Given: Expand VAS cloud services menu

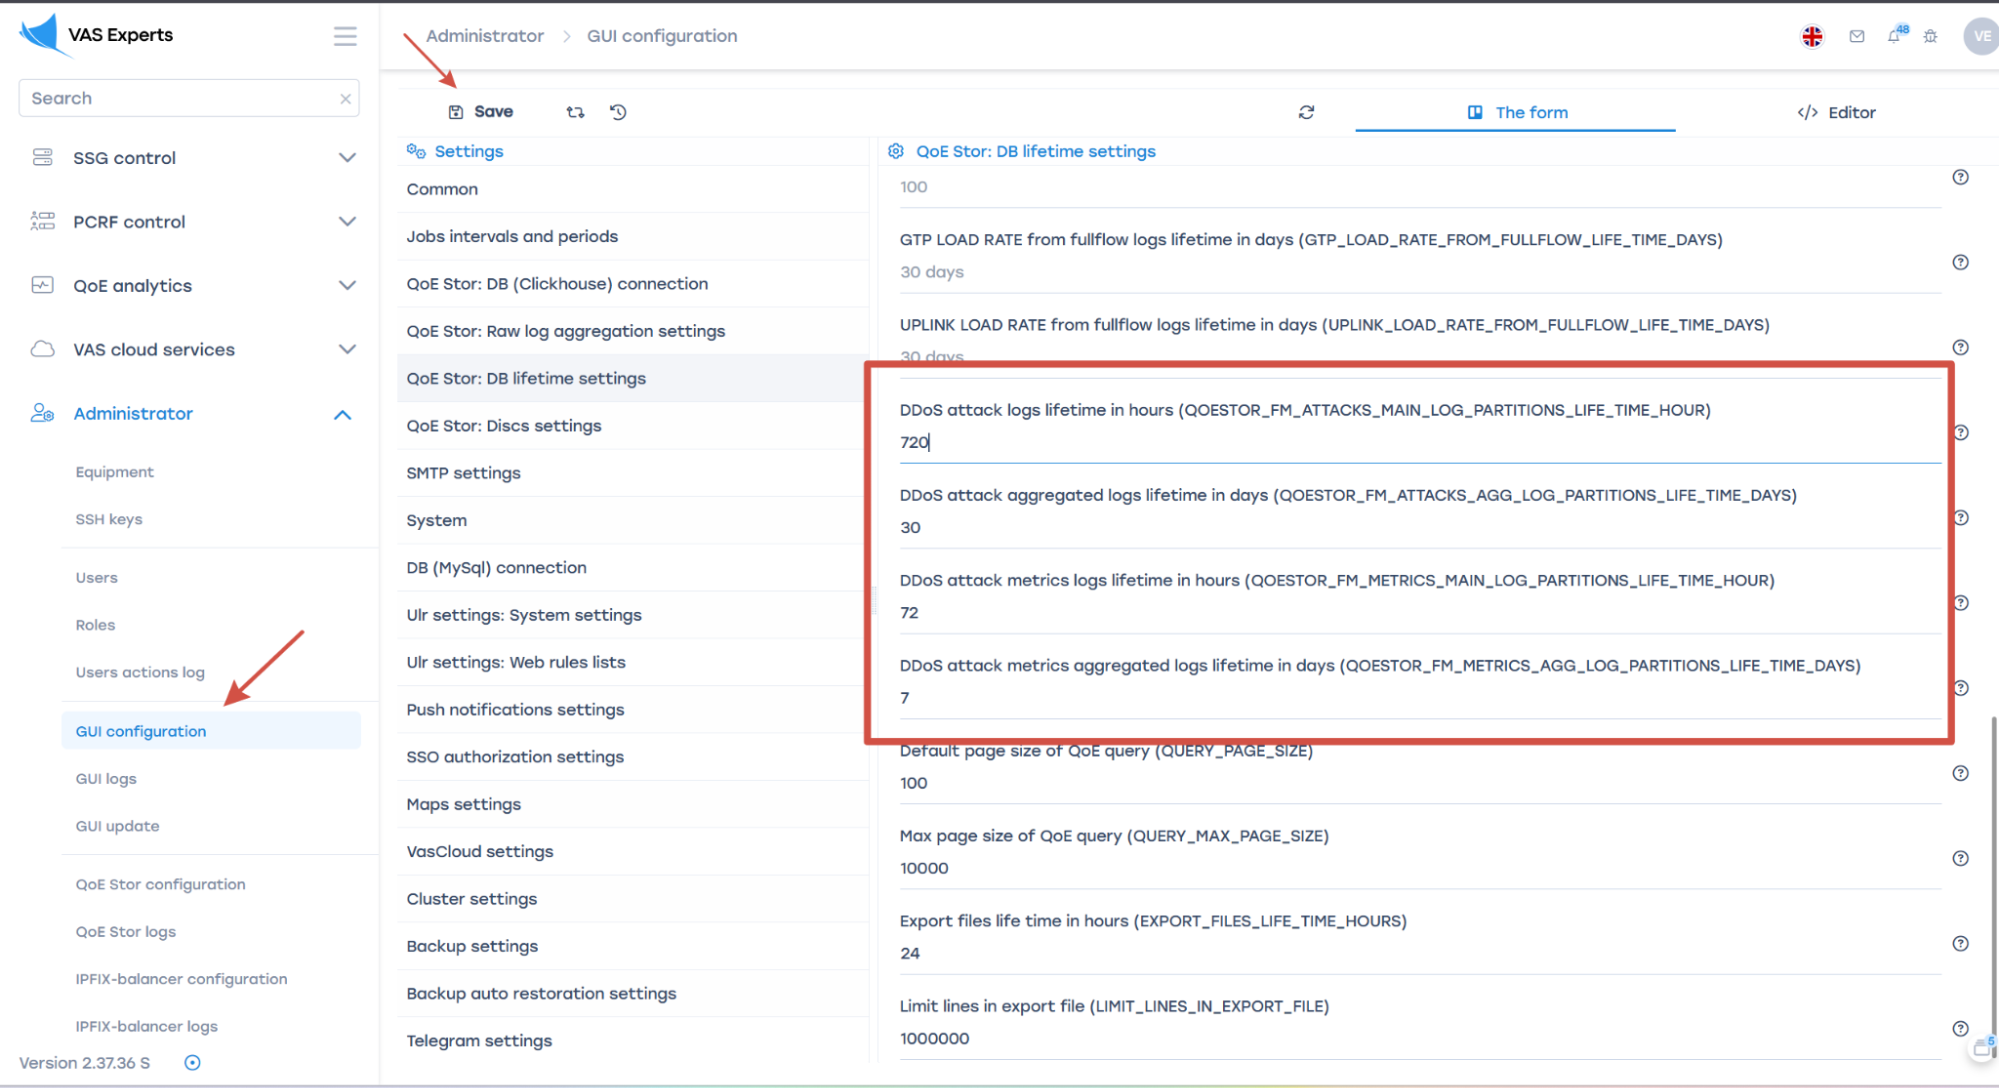Looking at the screenshot, I should 347,350.
